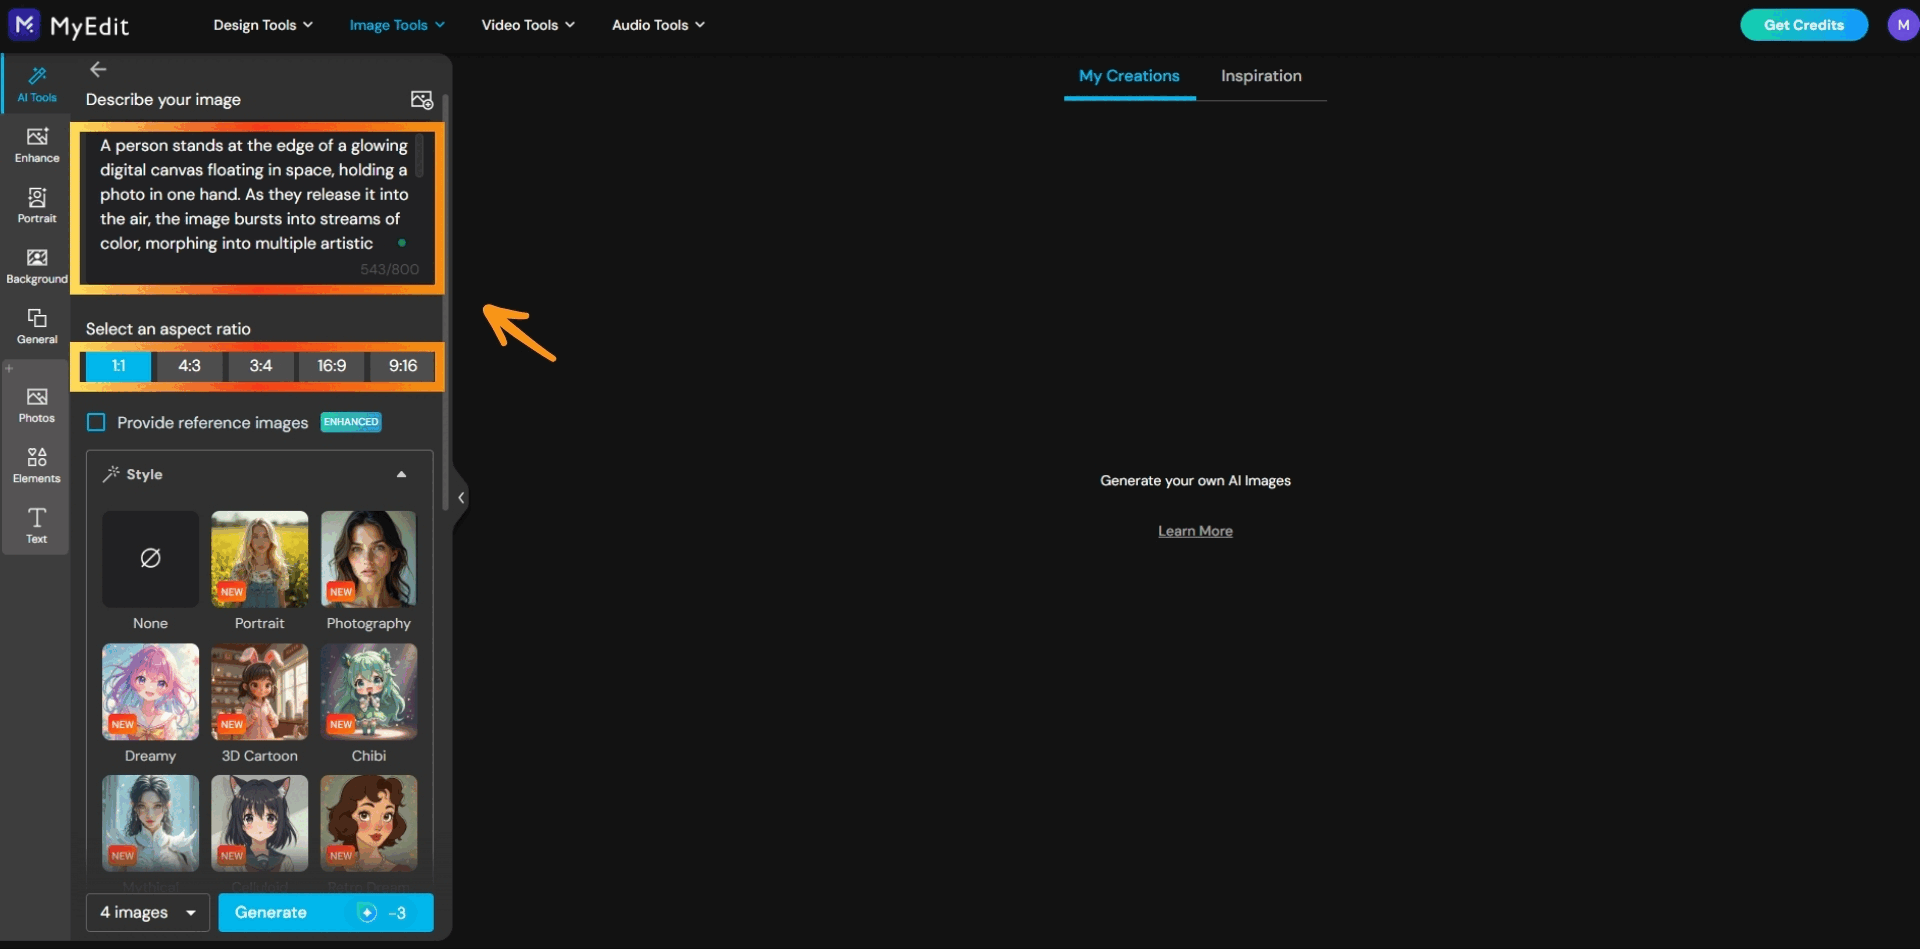Select the Photography style thumbnail
The width and height of the screenshot is (1920, 949).
pos(369,559)
